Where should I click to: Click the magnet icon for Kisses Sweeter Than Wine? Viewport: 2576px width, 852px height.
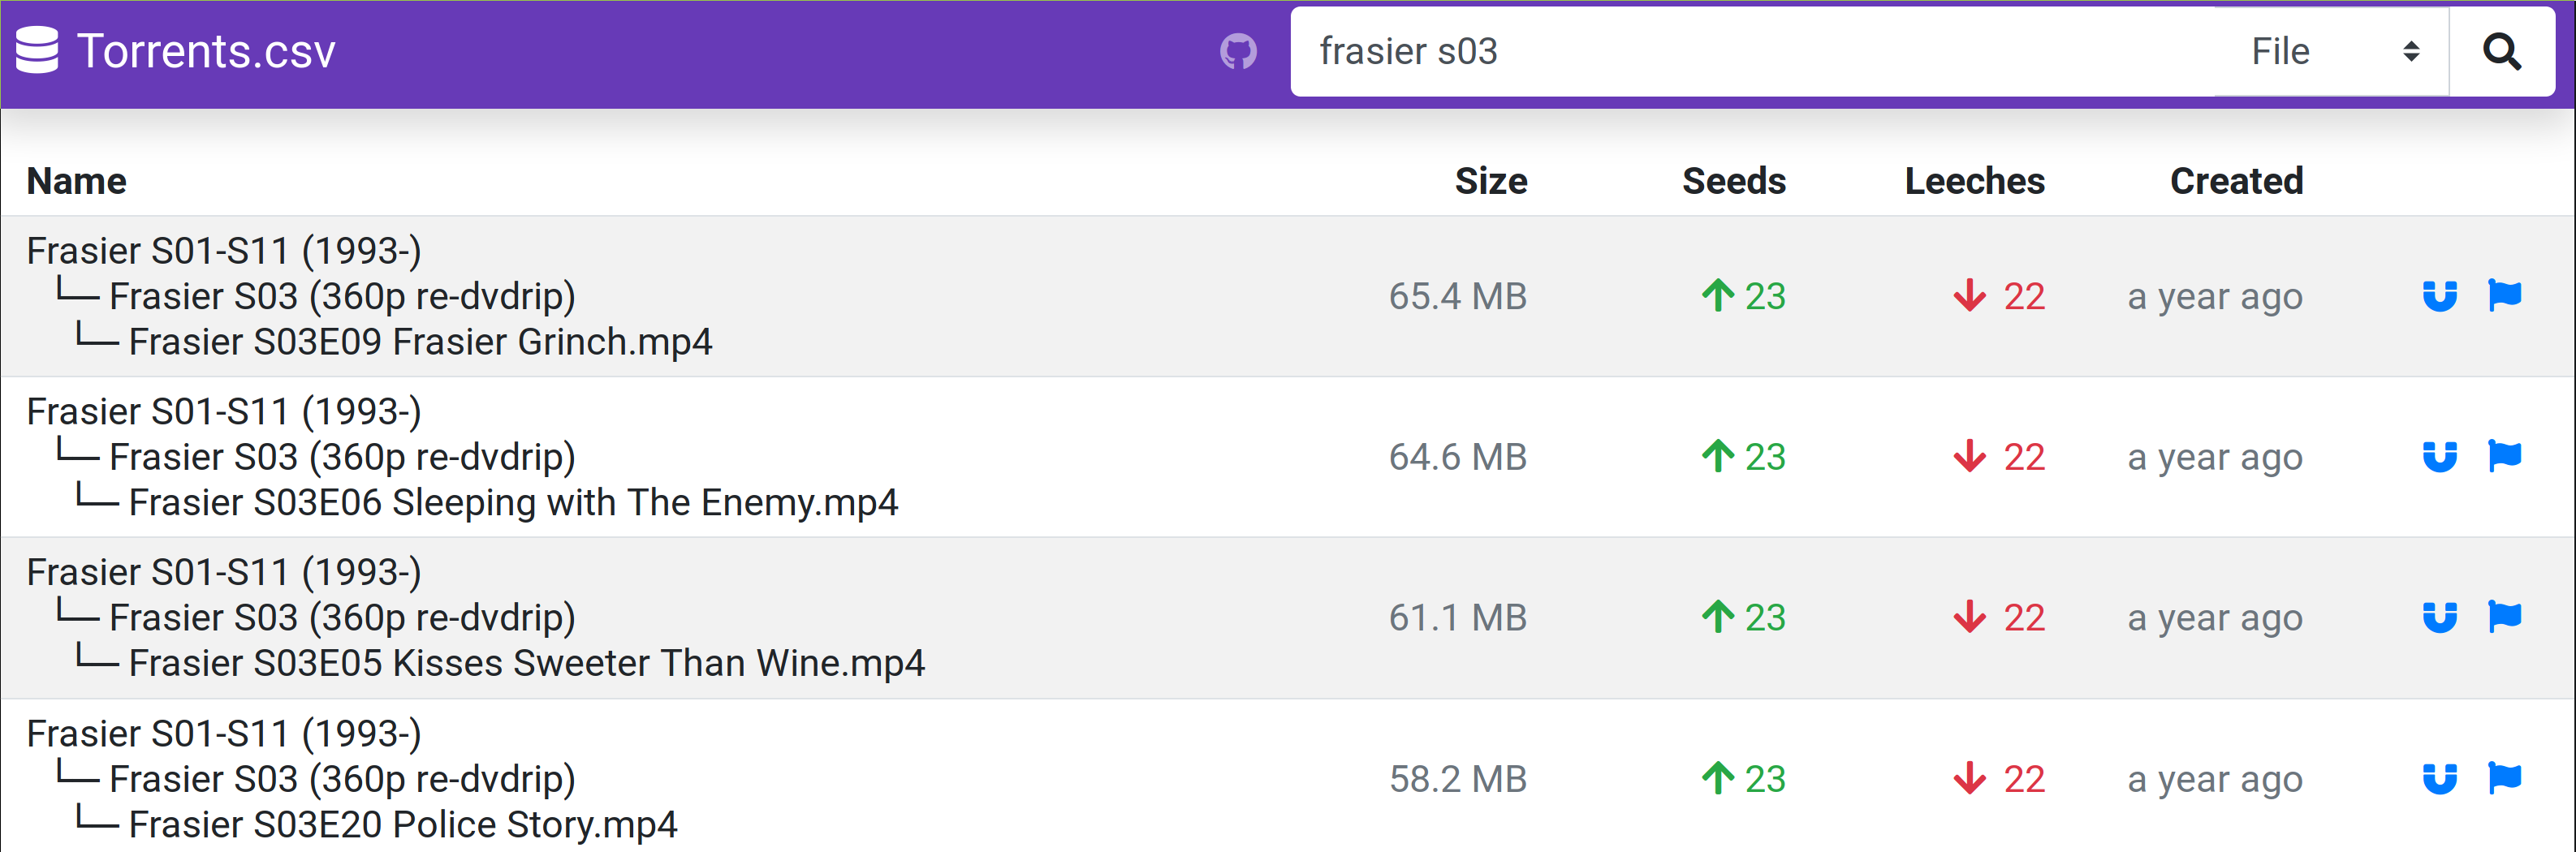pyautogui.click(x=2440, y=617)
